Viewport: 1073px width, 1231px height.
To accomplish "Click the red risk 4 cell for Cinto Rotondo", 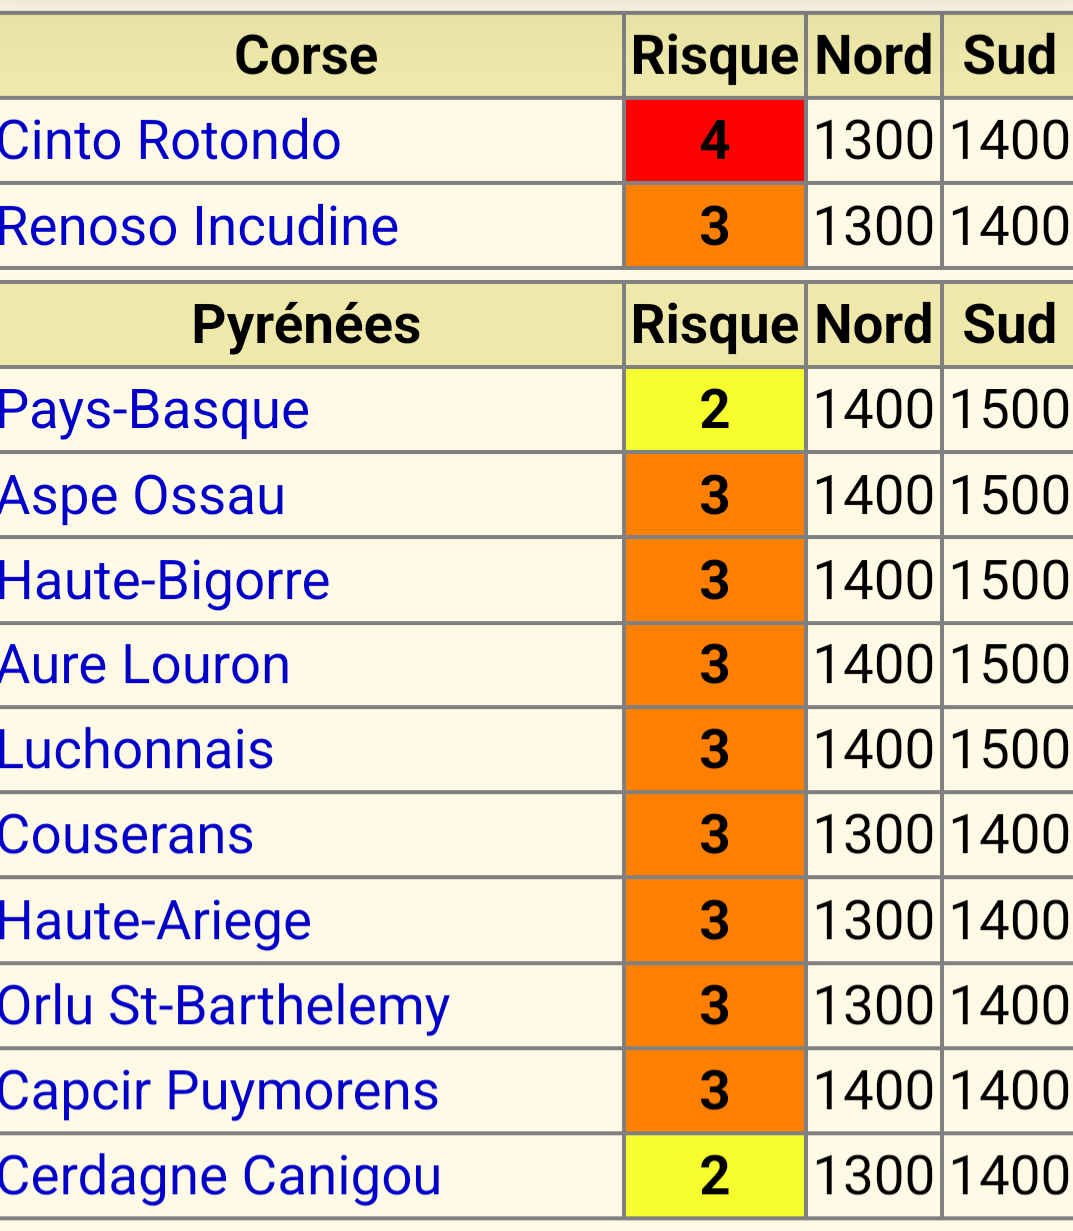I will pyautogui.click(x=714, y=141).
